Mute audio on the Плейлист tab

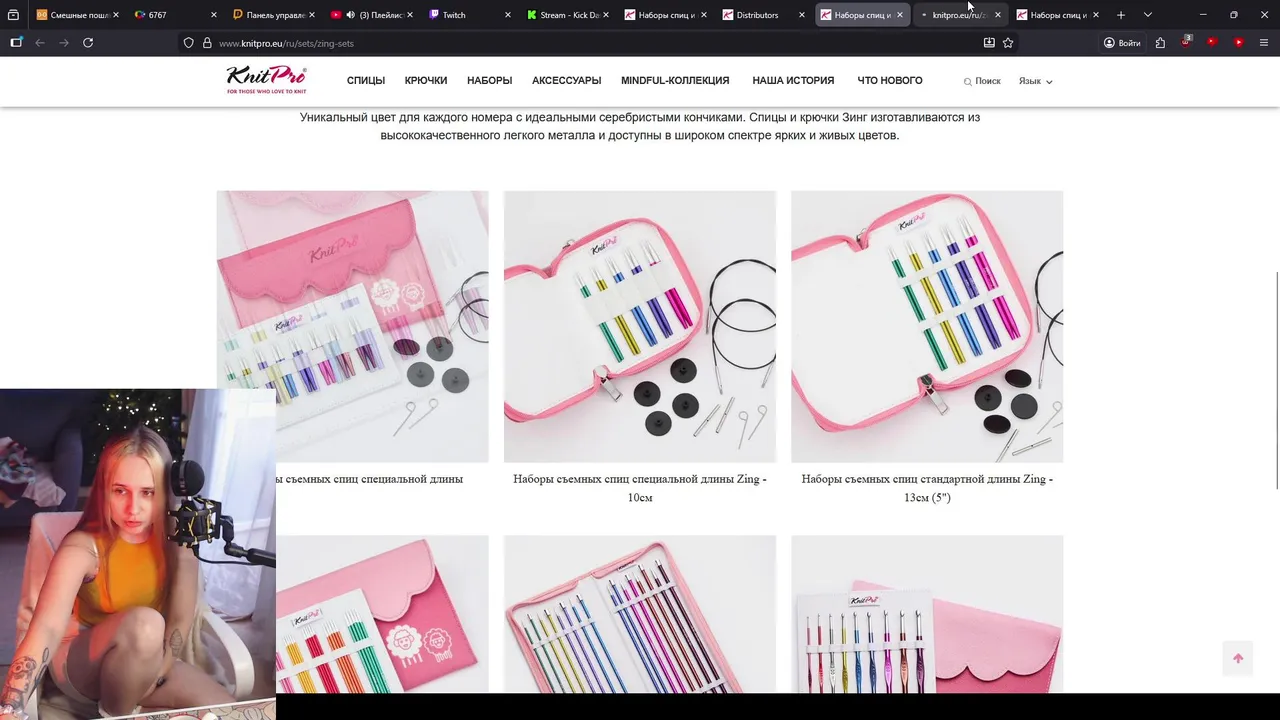pos(350,15)
